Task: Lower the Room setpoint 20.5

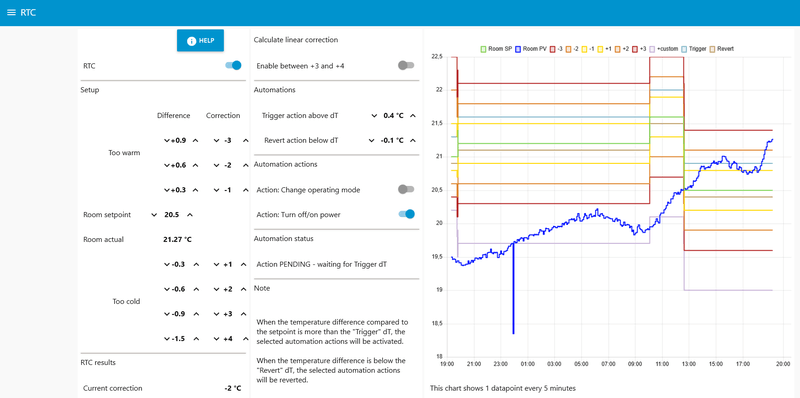Action: click(x=154, y=215)
